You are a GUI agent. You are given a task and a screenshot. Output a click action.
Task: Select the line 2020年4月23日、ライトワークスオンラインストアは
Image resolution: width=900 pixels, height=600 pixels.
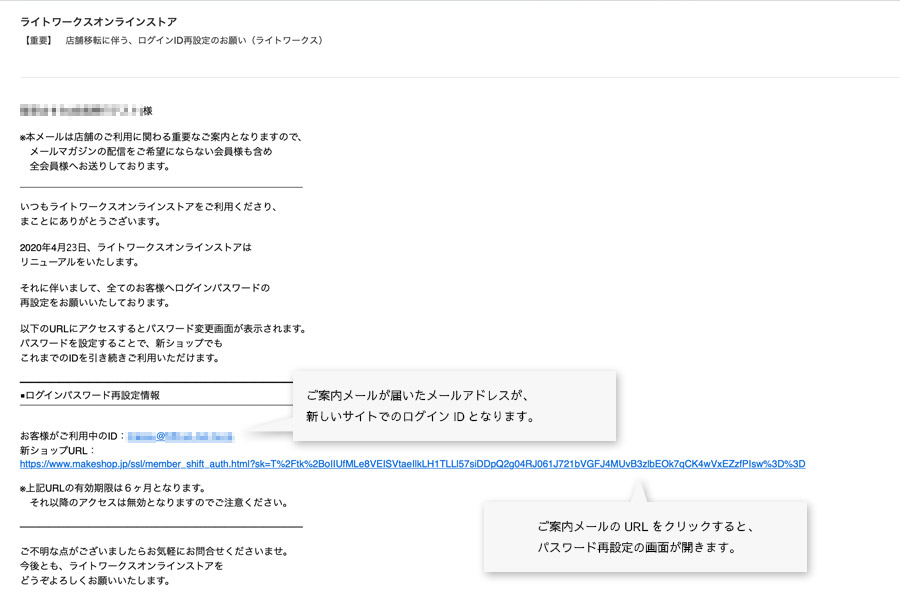pos(135,247)
